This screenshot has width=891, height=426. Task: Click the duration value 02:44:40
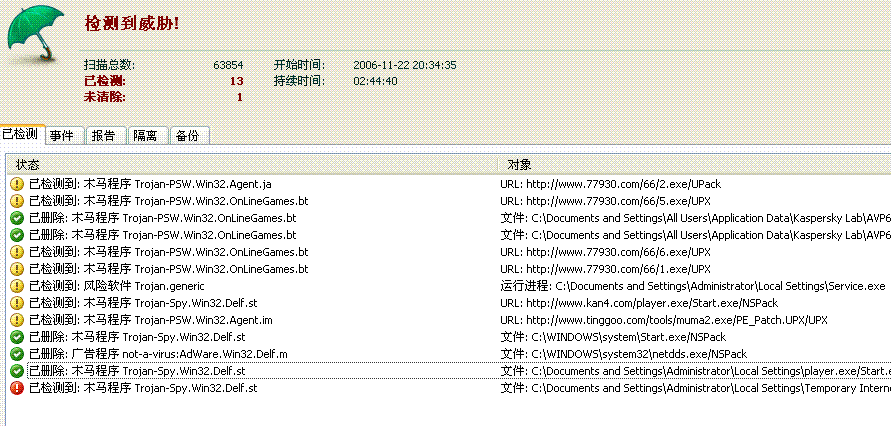[x=375, y=81]
